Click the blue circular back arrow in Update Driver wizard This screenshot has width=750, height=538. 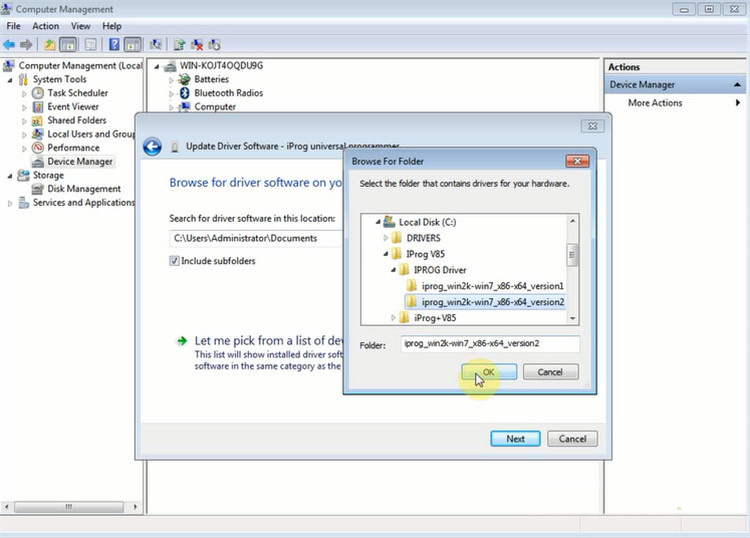pyautogui.click(x=152, y=147)
